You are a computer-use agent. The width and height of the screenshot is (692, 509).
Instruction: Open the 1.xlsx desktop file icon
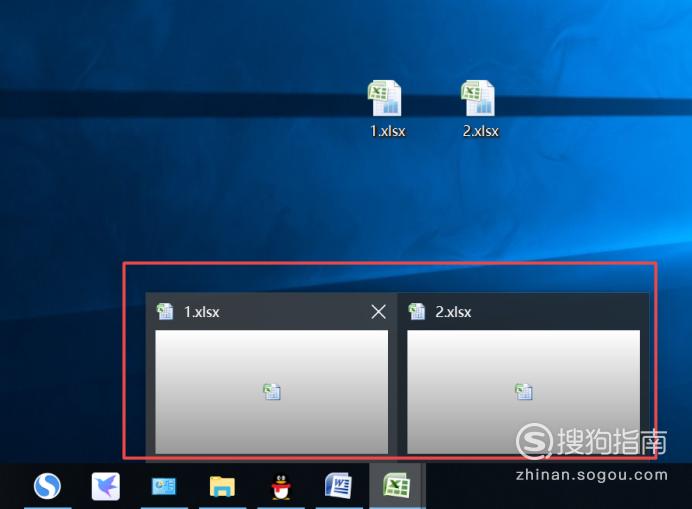point(385,98)
